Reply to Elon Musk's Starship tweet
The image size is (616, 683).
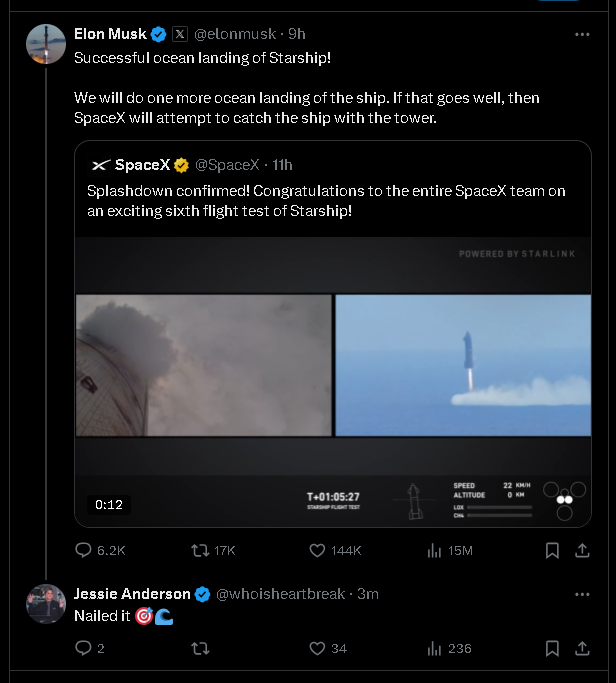[85, 550]
